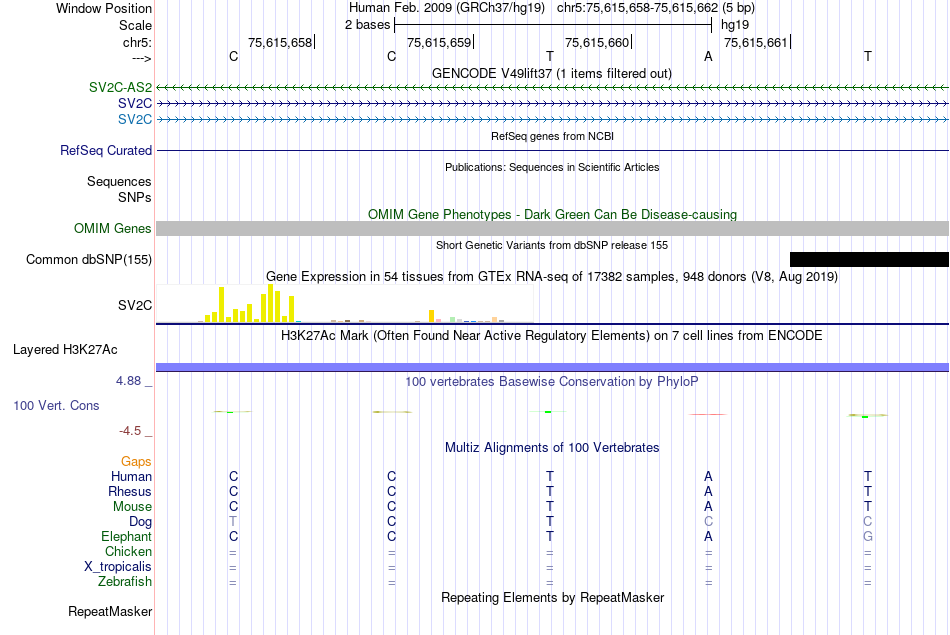Click the Sequences track label
The width and height of the screenshot is (950, 635).
coord(119,181)
